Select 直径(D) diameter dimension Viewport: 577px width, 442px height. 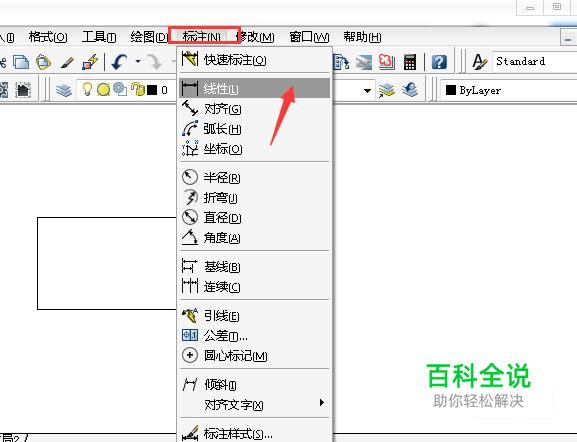pyautogui.click(x=255, y=218)
